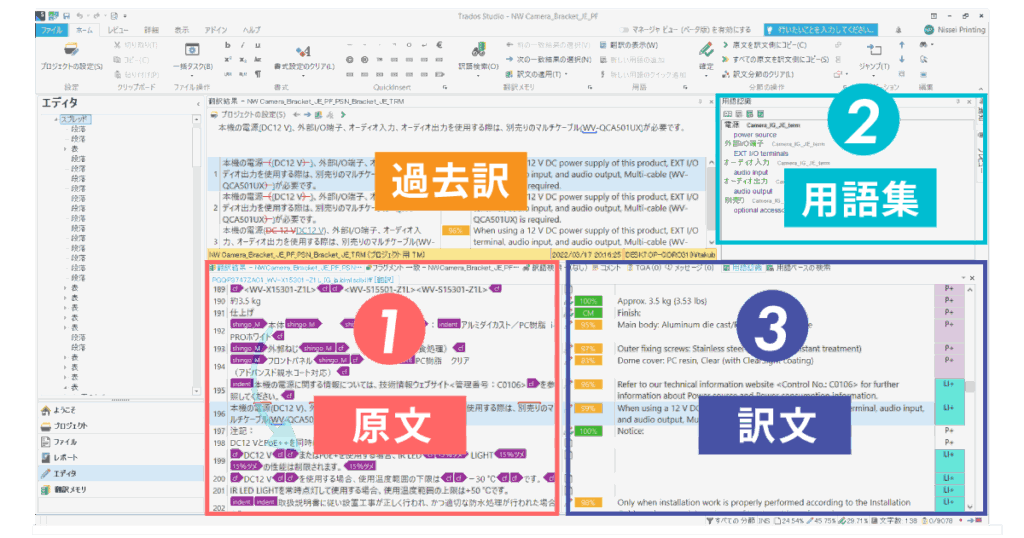Collapse the Editor (エディタ) navigation pane
This screenshot has width=1024, height=538.
tap(198, 104)
